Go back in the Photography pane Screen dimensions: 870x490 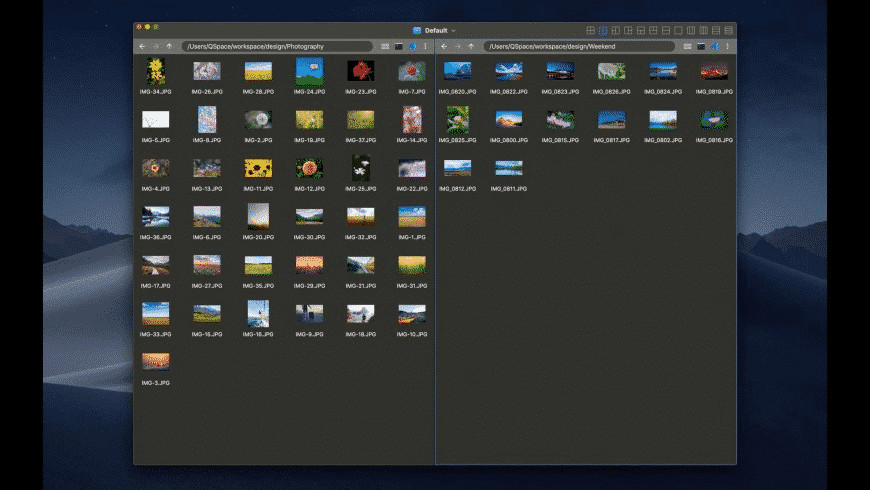coord(142,47)
